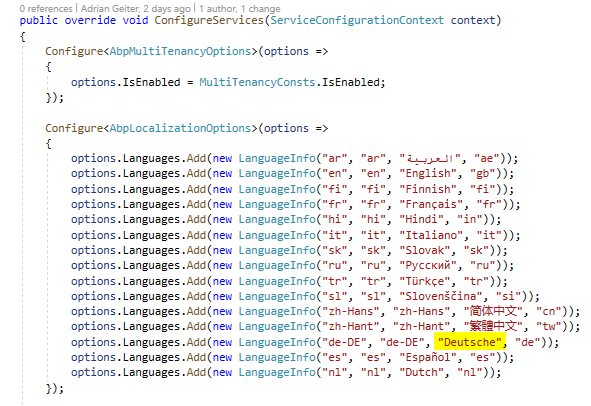Click the "tw" flag code string

click(x=549, y=326)
